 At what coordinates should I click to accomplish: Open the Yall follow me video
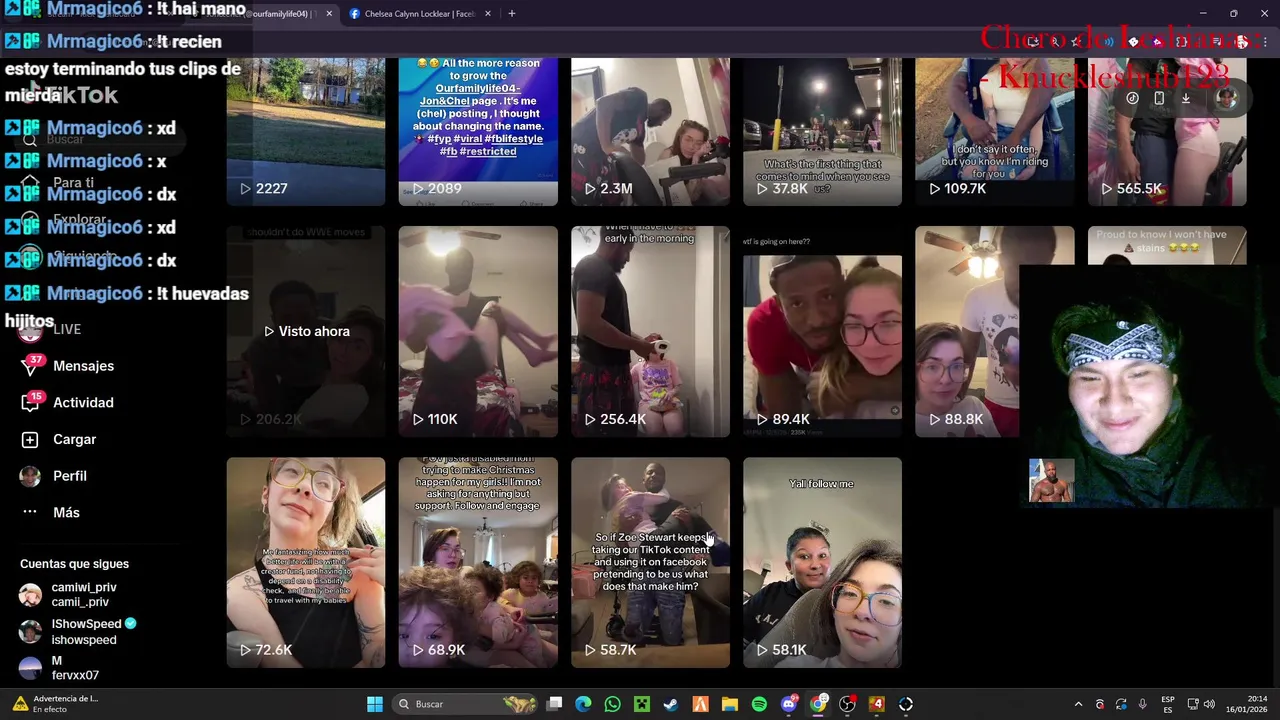[822, 563]
